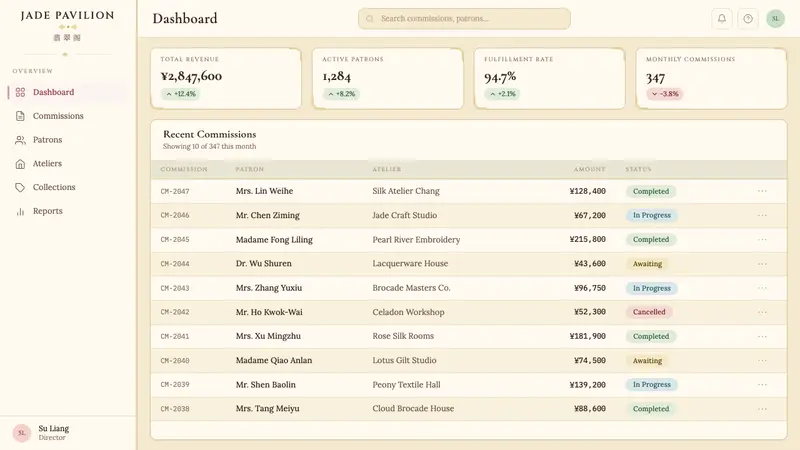Open Reports from sidebar
This screenshot has height=450, width=800.
(x=67, y=211)
